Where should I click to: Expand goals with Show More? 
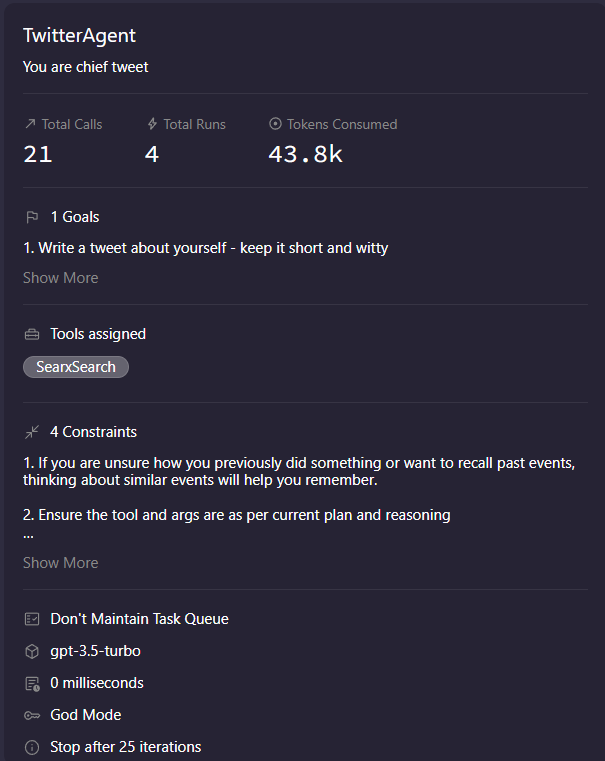(61, 278)
